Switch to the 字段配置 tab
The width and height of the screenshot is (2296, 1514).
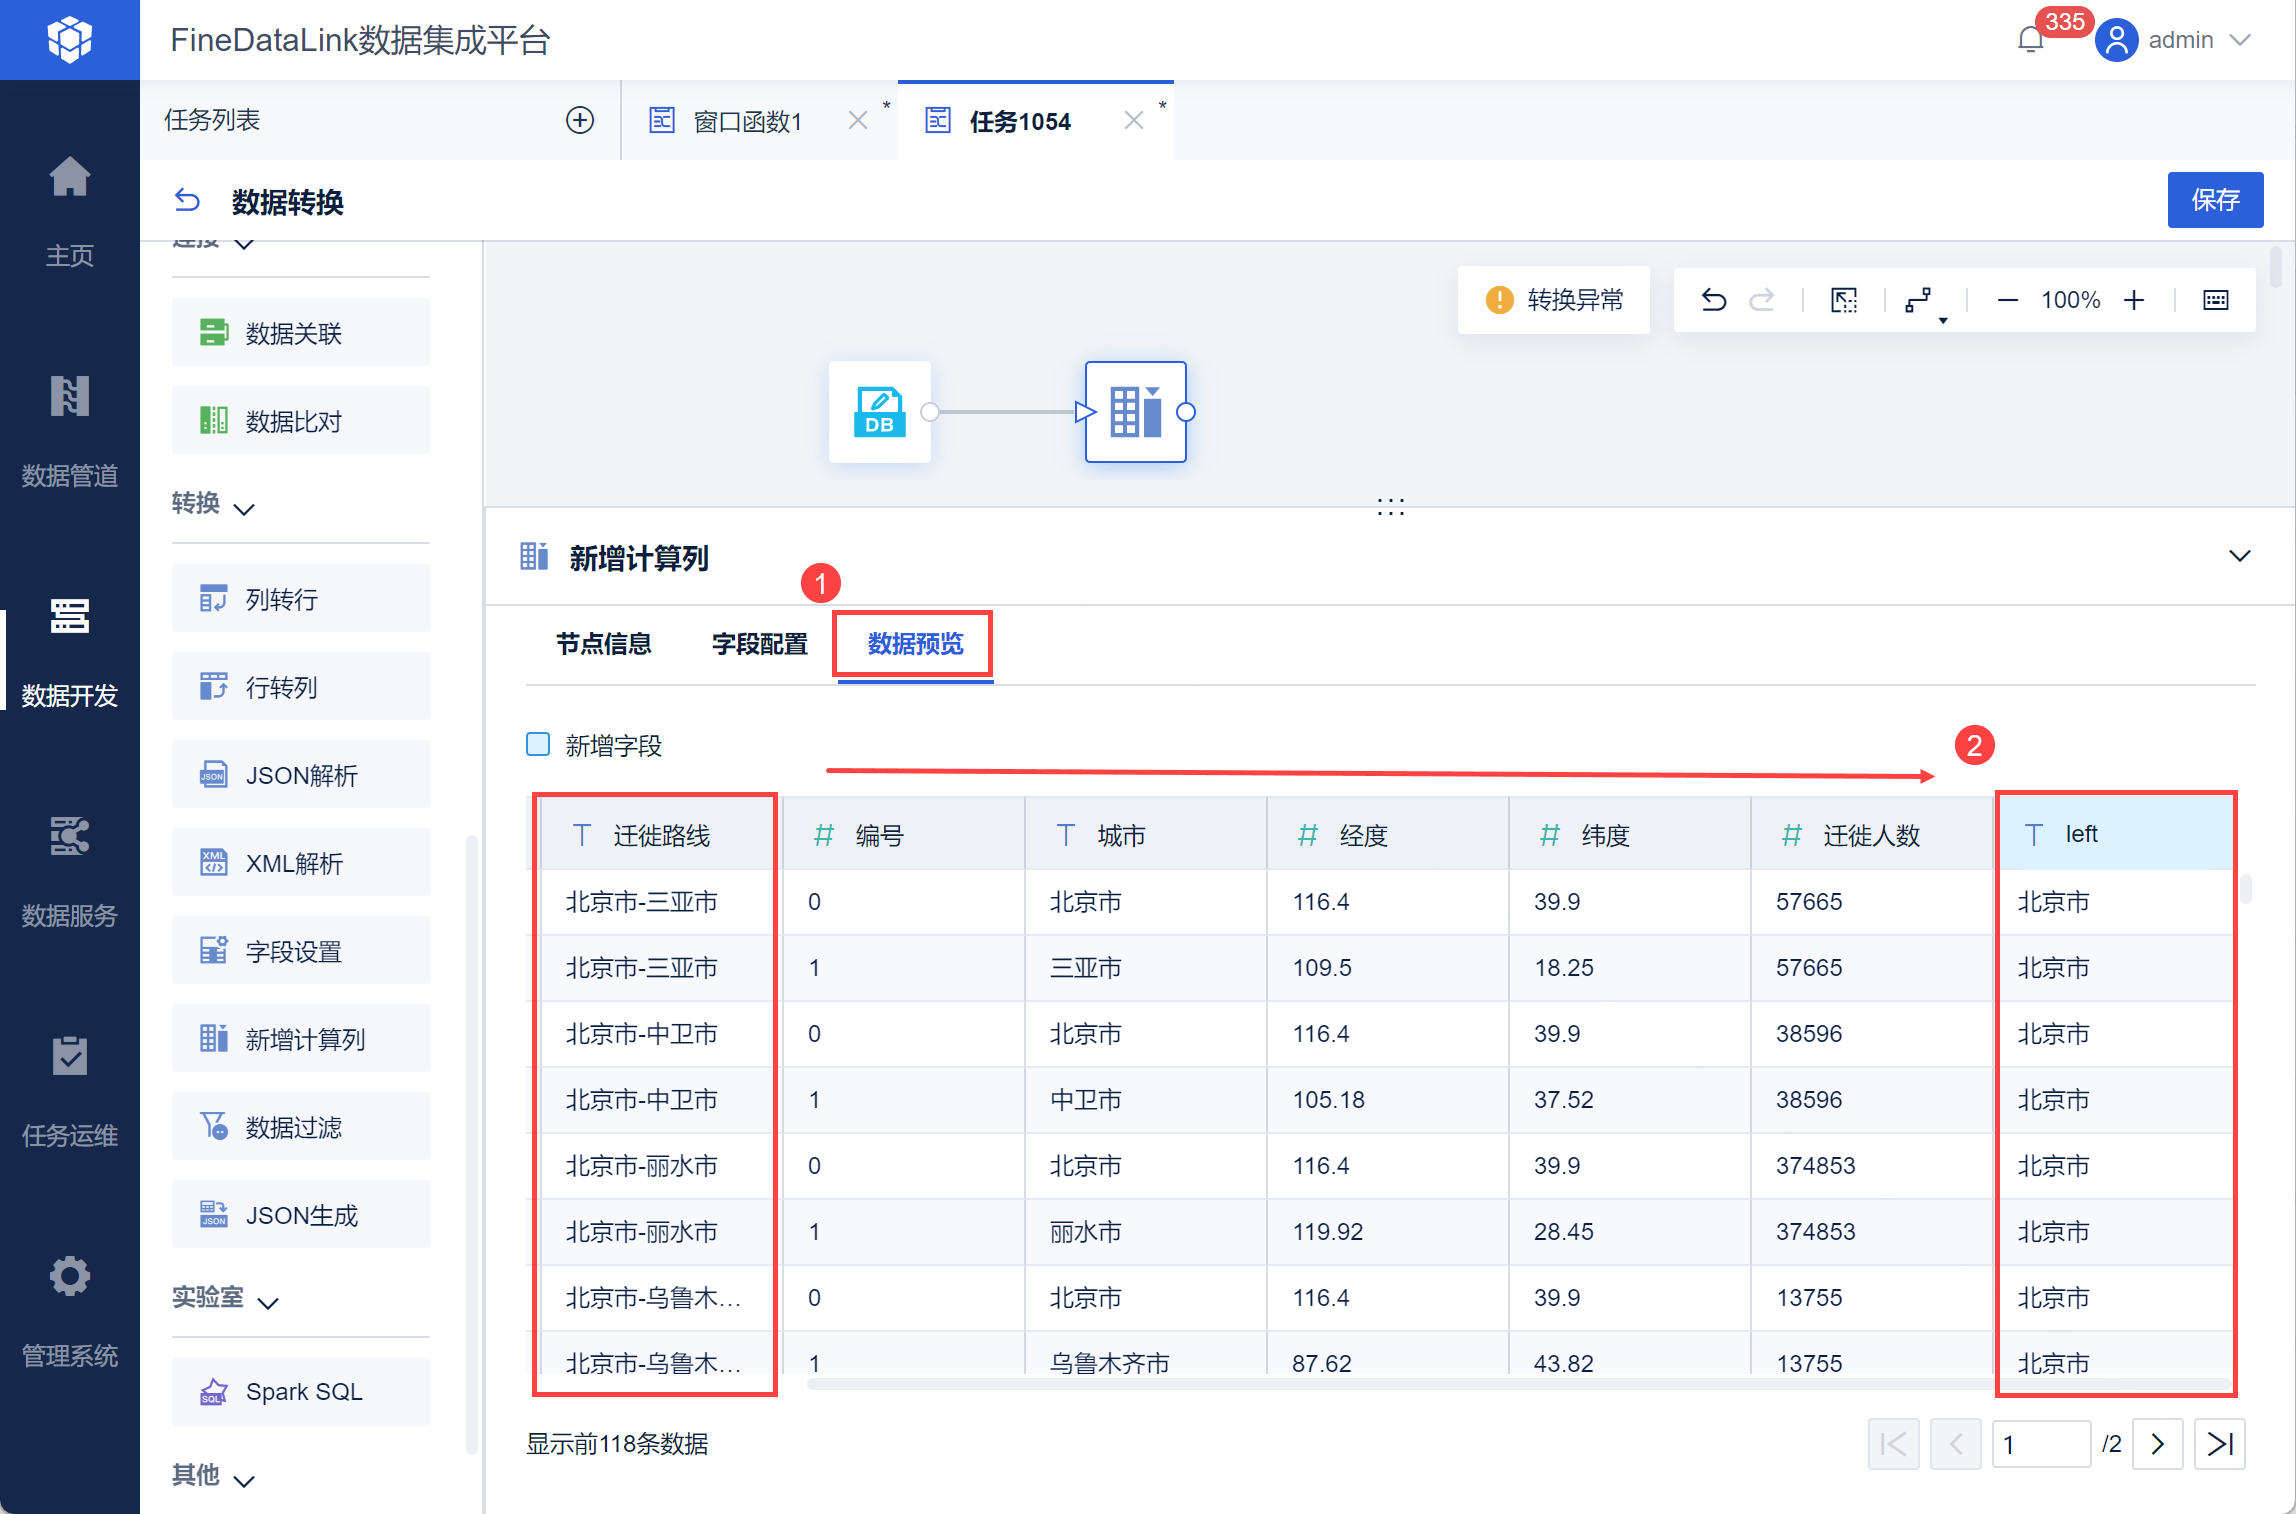(x=759, y=644)
